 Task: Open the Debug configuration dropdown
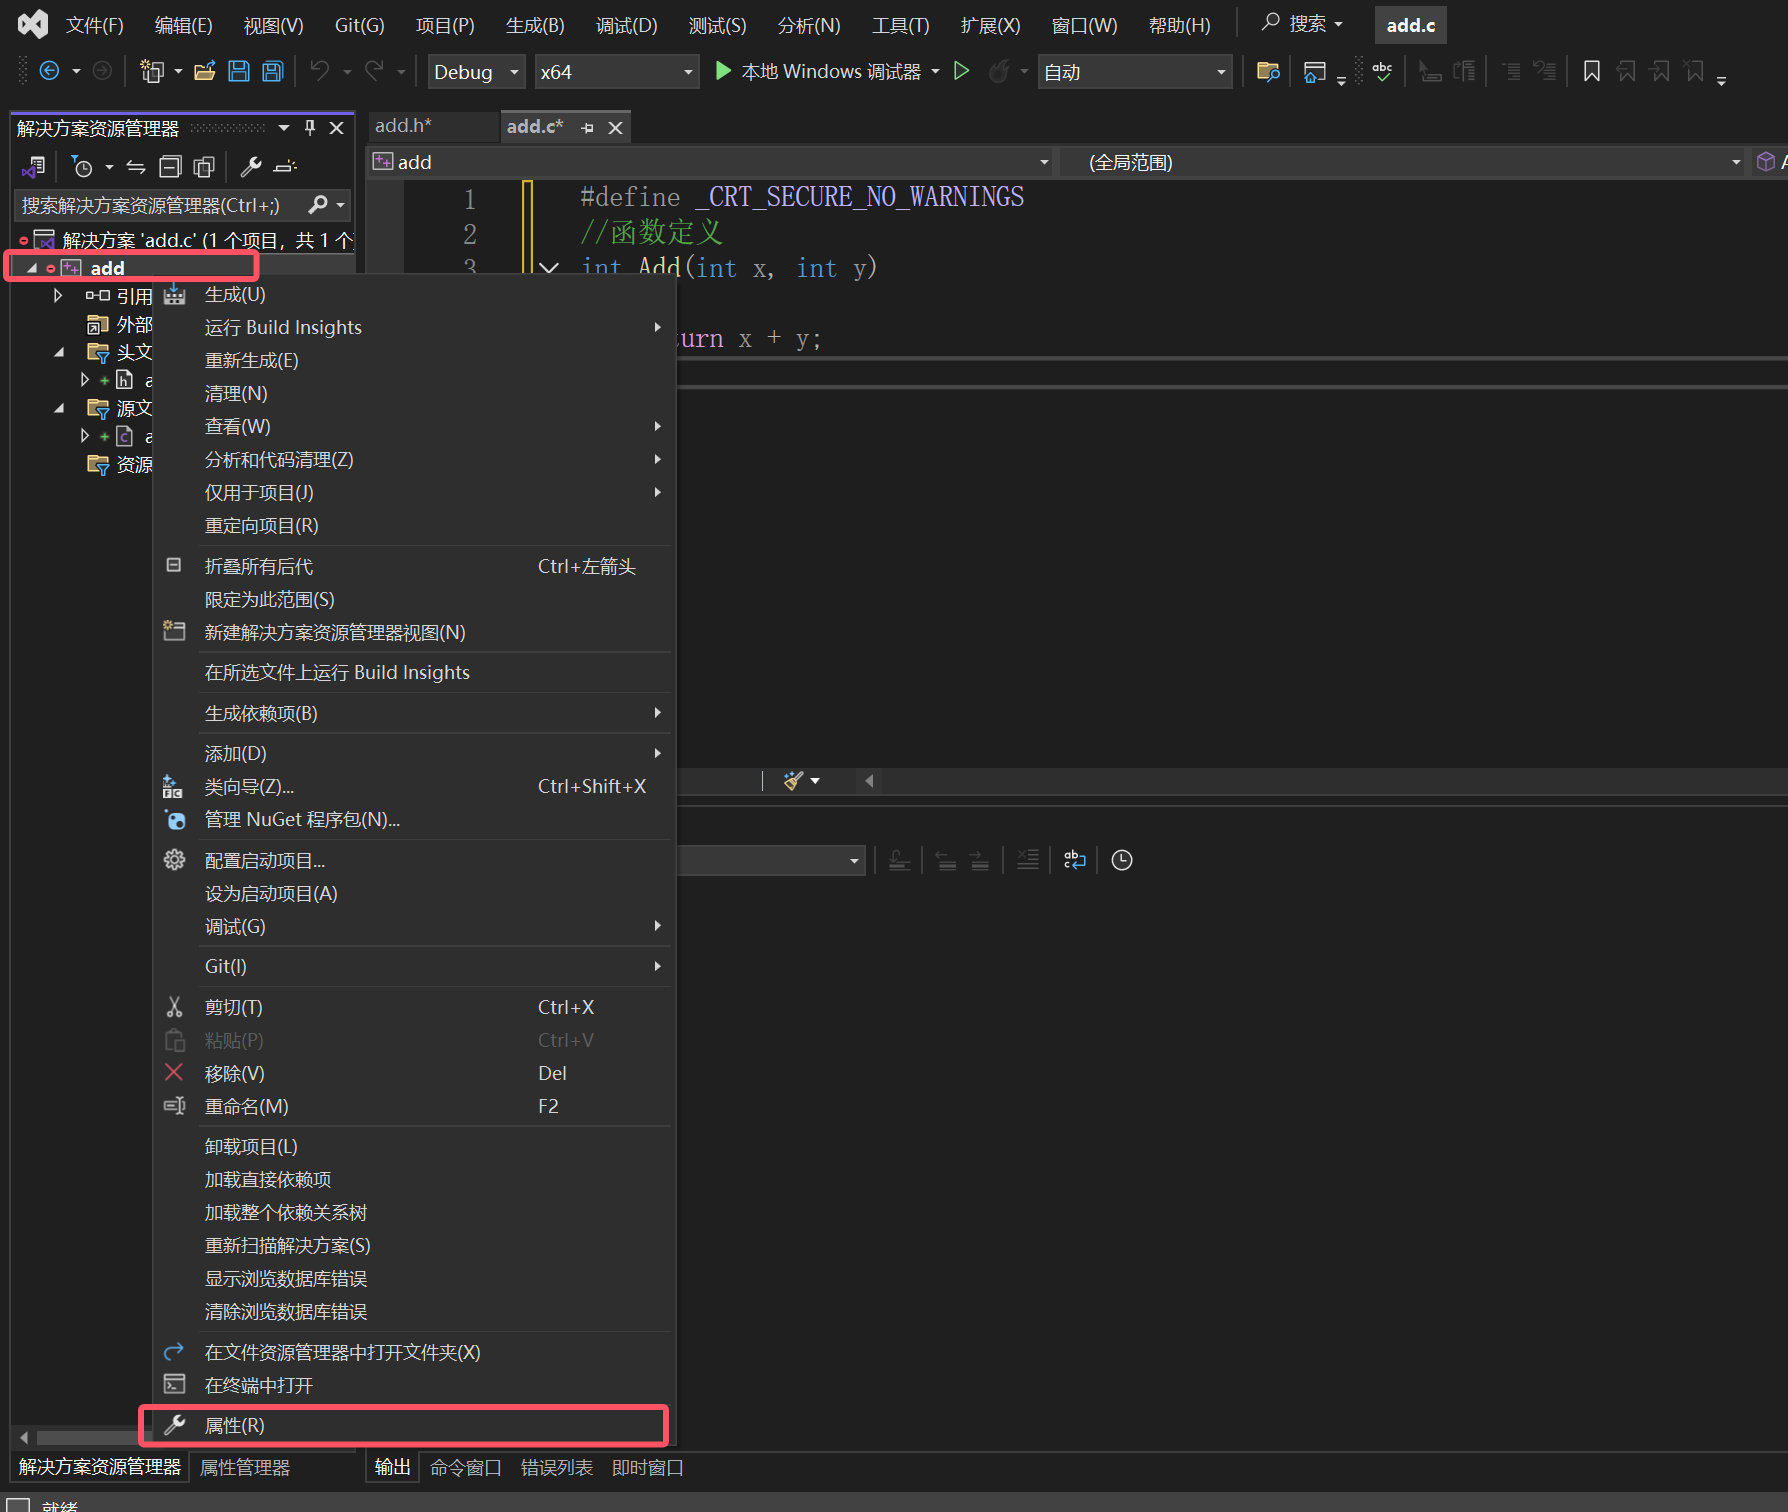coord(476,72)
